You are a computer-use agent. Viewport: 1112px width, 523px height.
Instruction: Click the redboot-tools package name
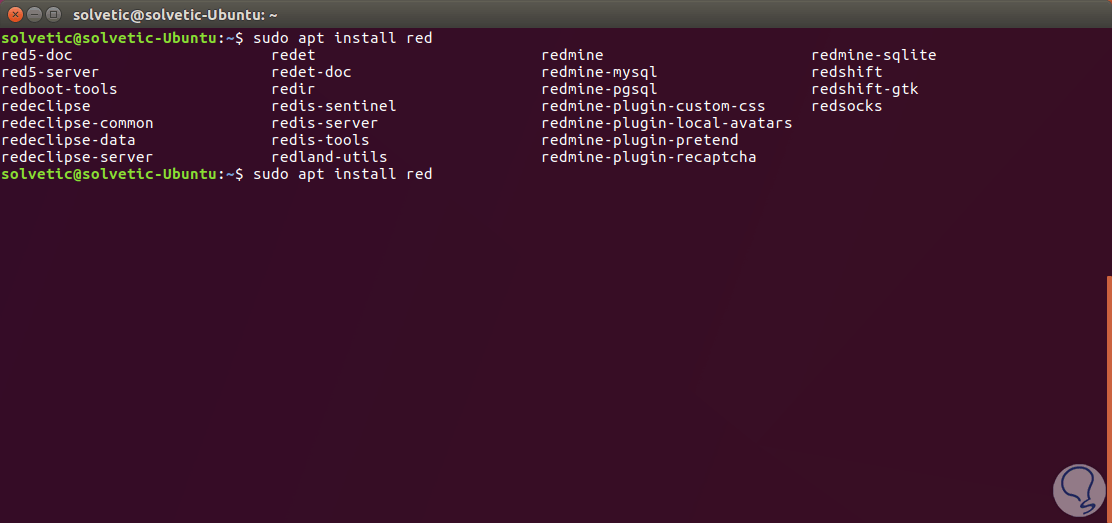point(59,89)
